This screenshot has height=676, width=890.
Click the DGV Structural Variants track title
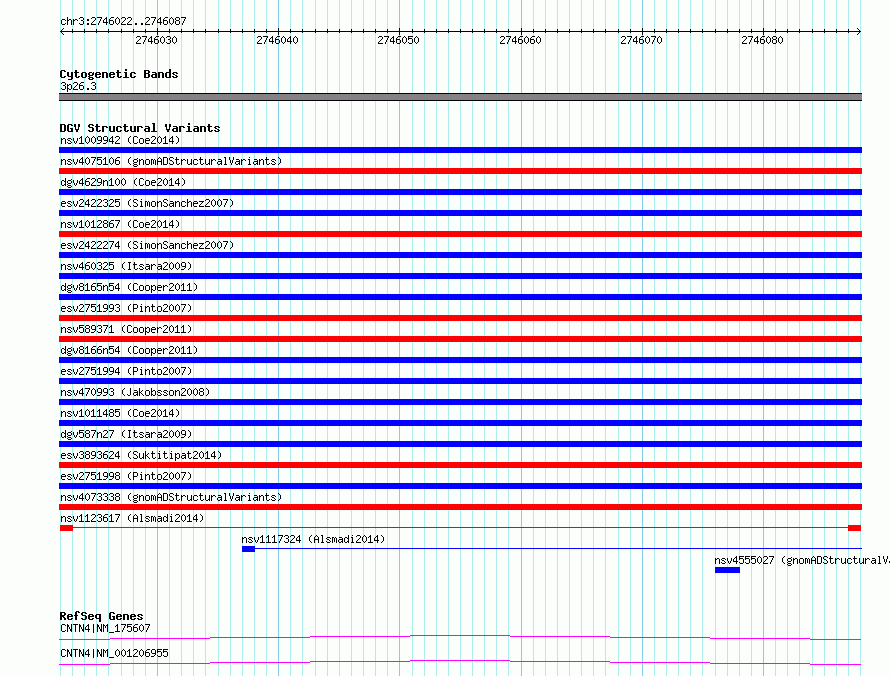[x=140, y=128]
